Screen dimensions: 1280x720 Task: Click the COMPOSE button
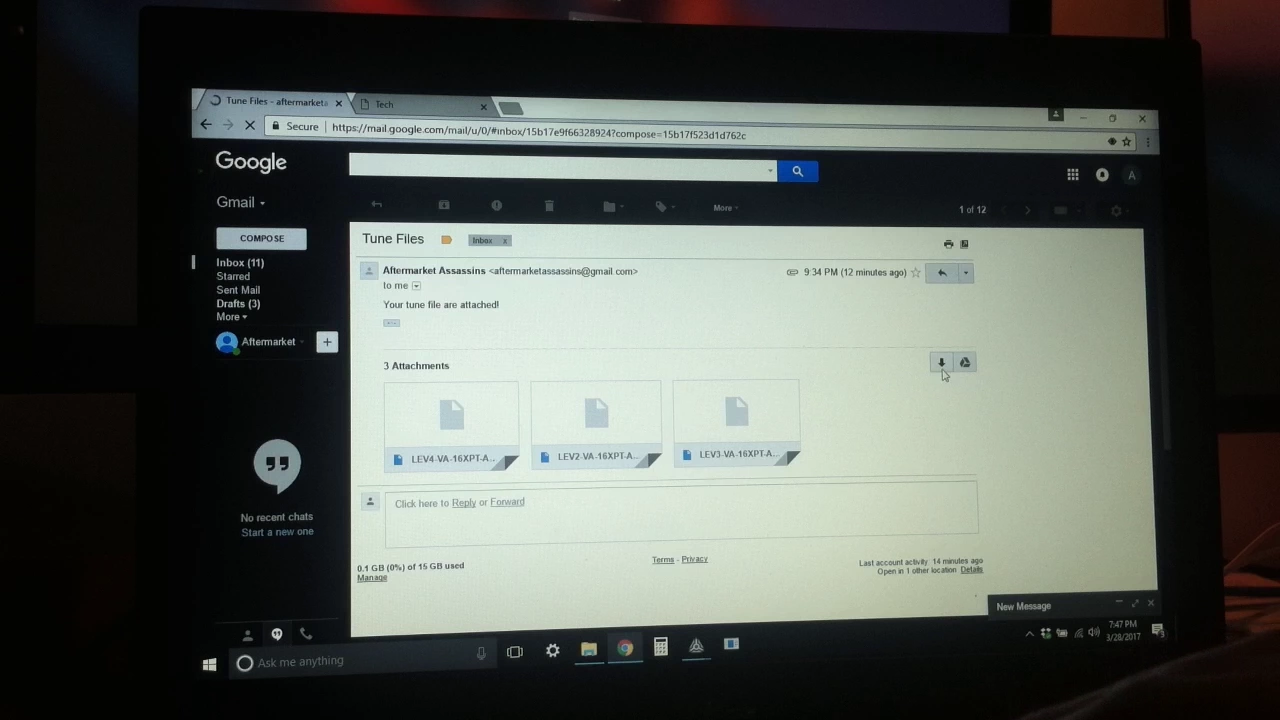pos(261,239)
